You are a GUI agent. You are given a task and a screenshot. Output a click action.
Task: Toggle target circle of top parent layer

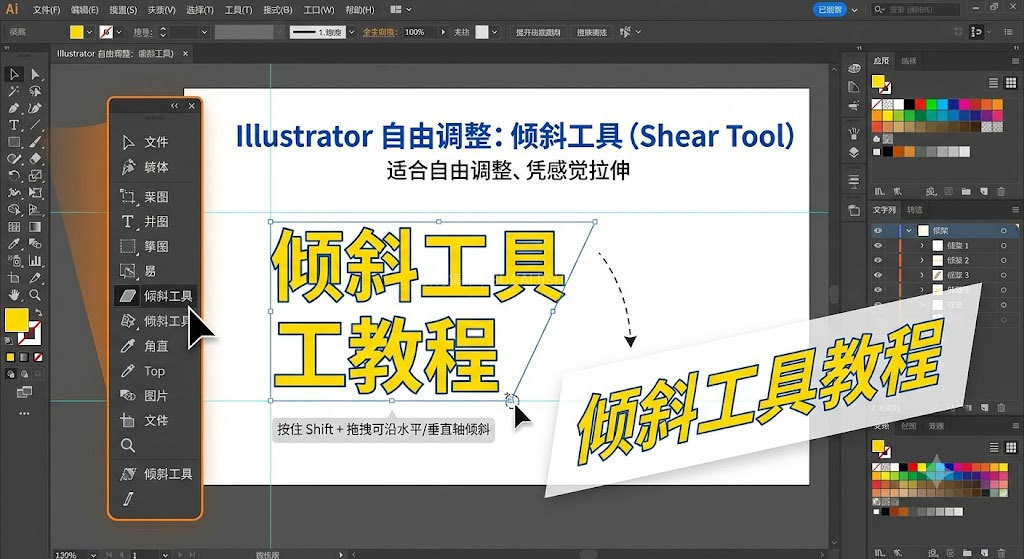pos(1004,231)
